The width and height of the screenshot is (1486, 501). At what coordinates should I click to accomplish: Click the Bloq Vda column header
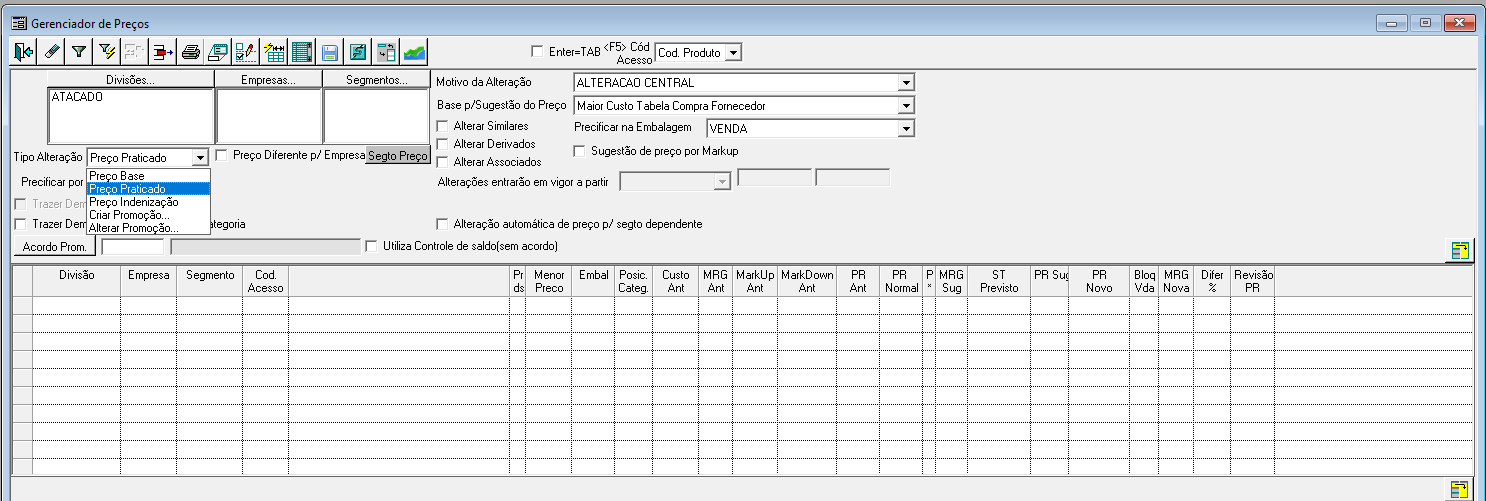(x=1145, y=281)
